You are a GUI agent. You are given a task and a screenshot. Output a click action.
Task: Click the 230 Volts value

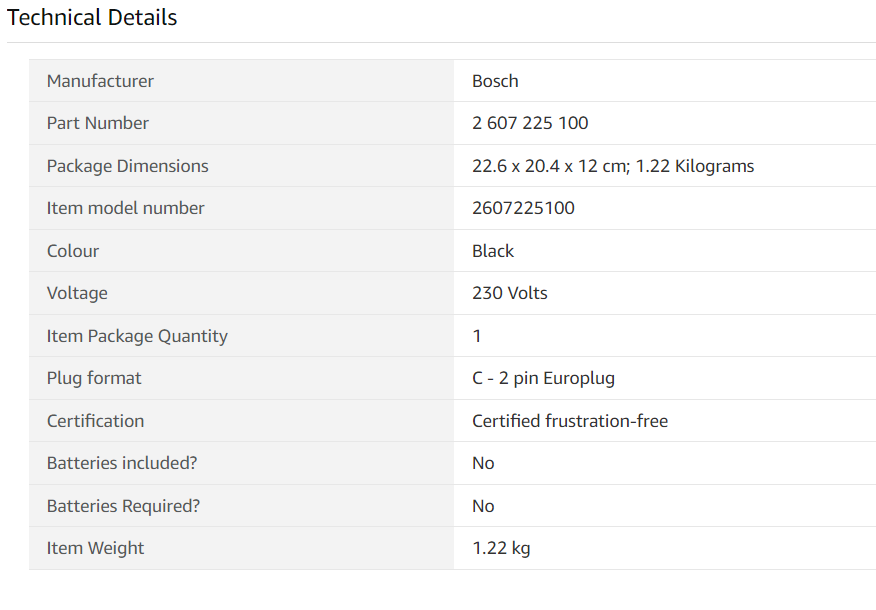pyautogui.click(x=510, y=293)
